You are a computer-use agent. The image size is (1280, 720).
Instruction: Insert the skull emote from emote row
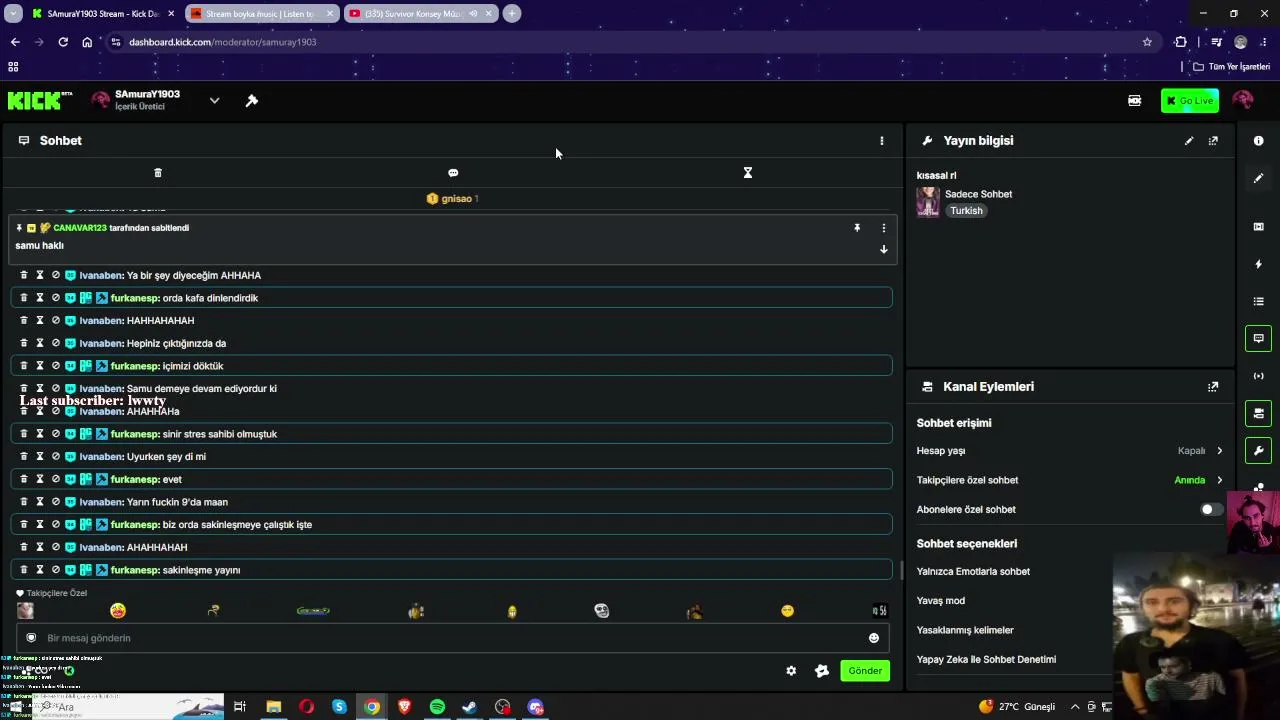[601, 611]
